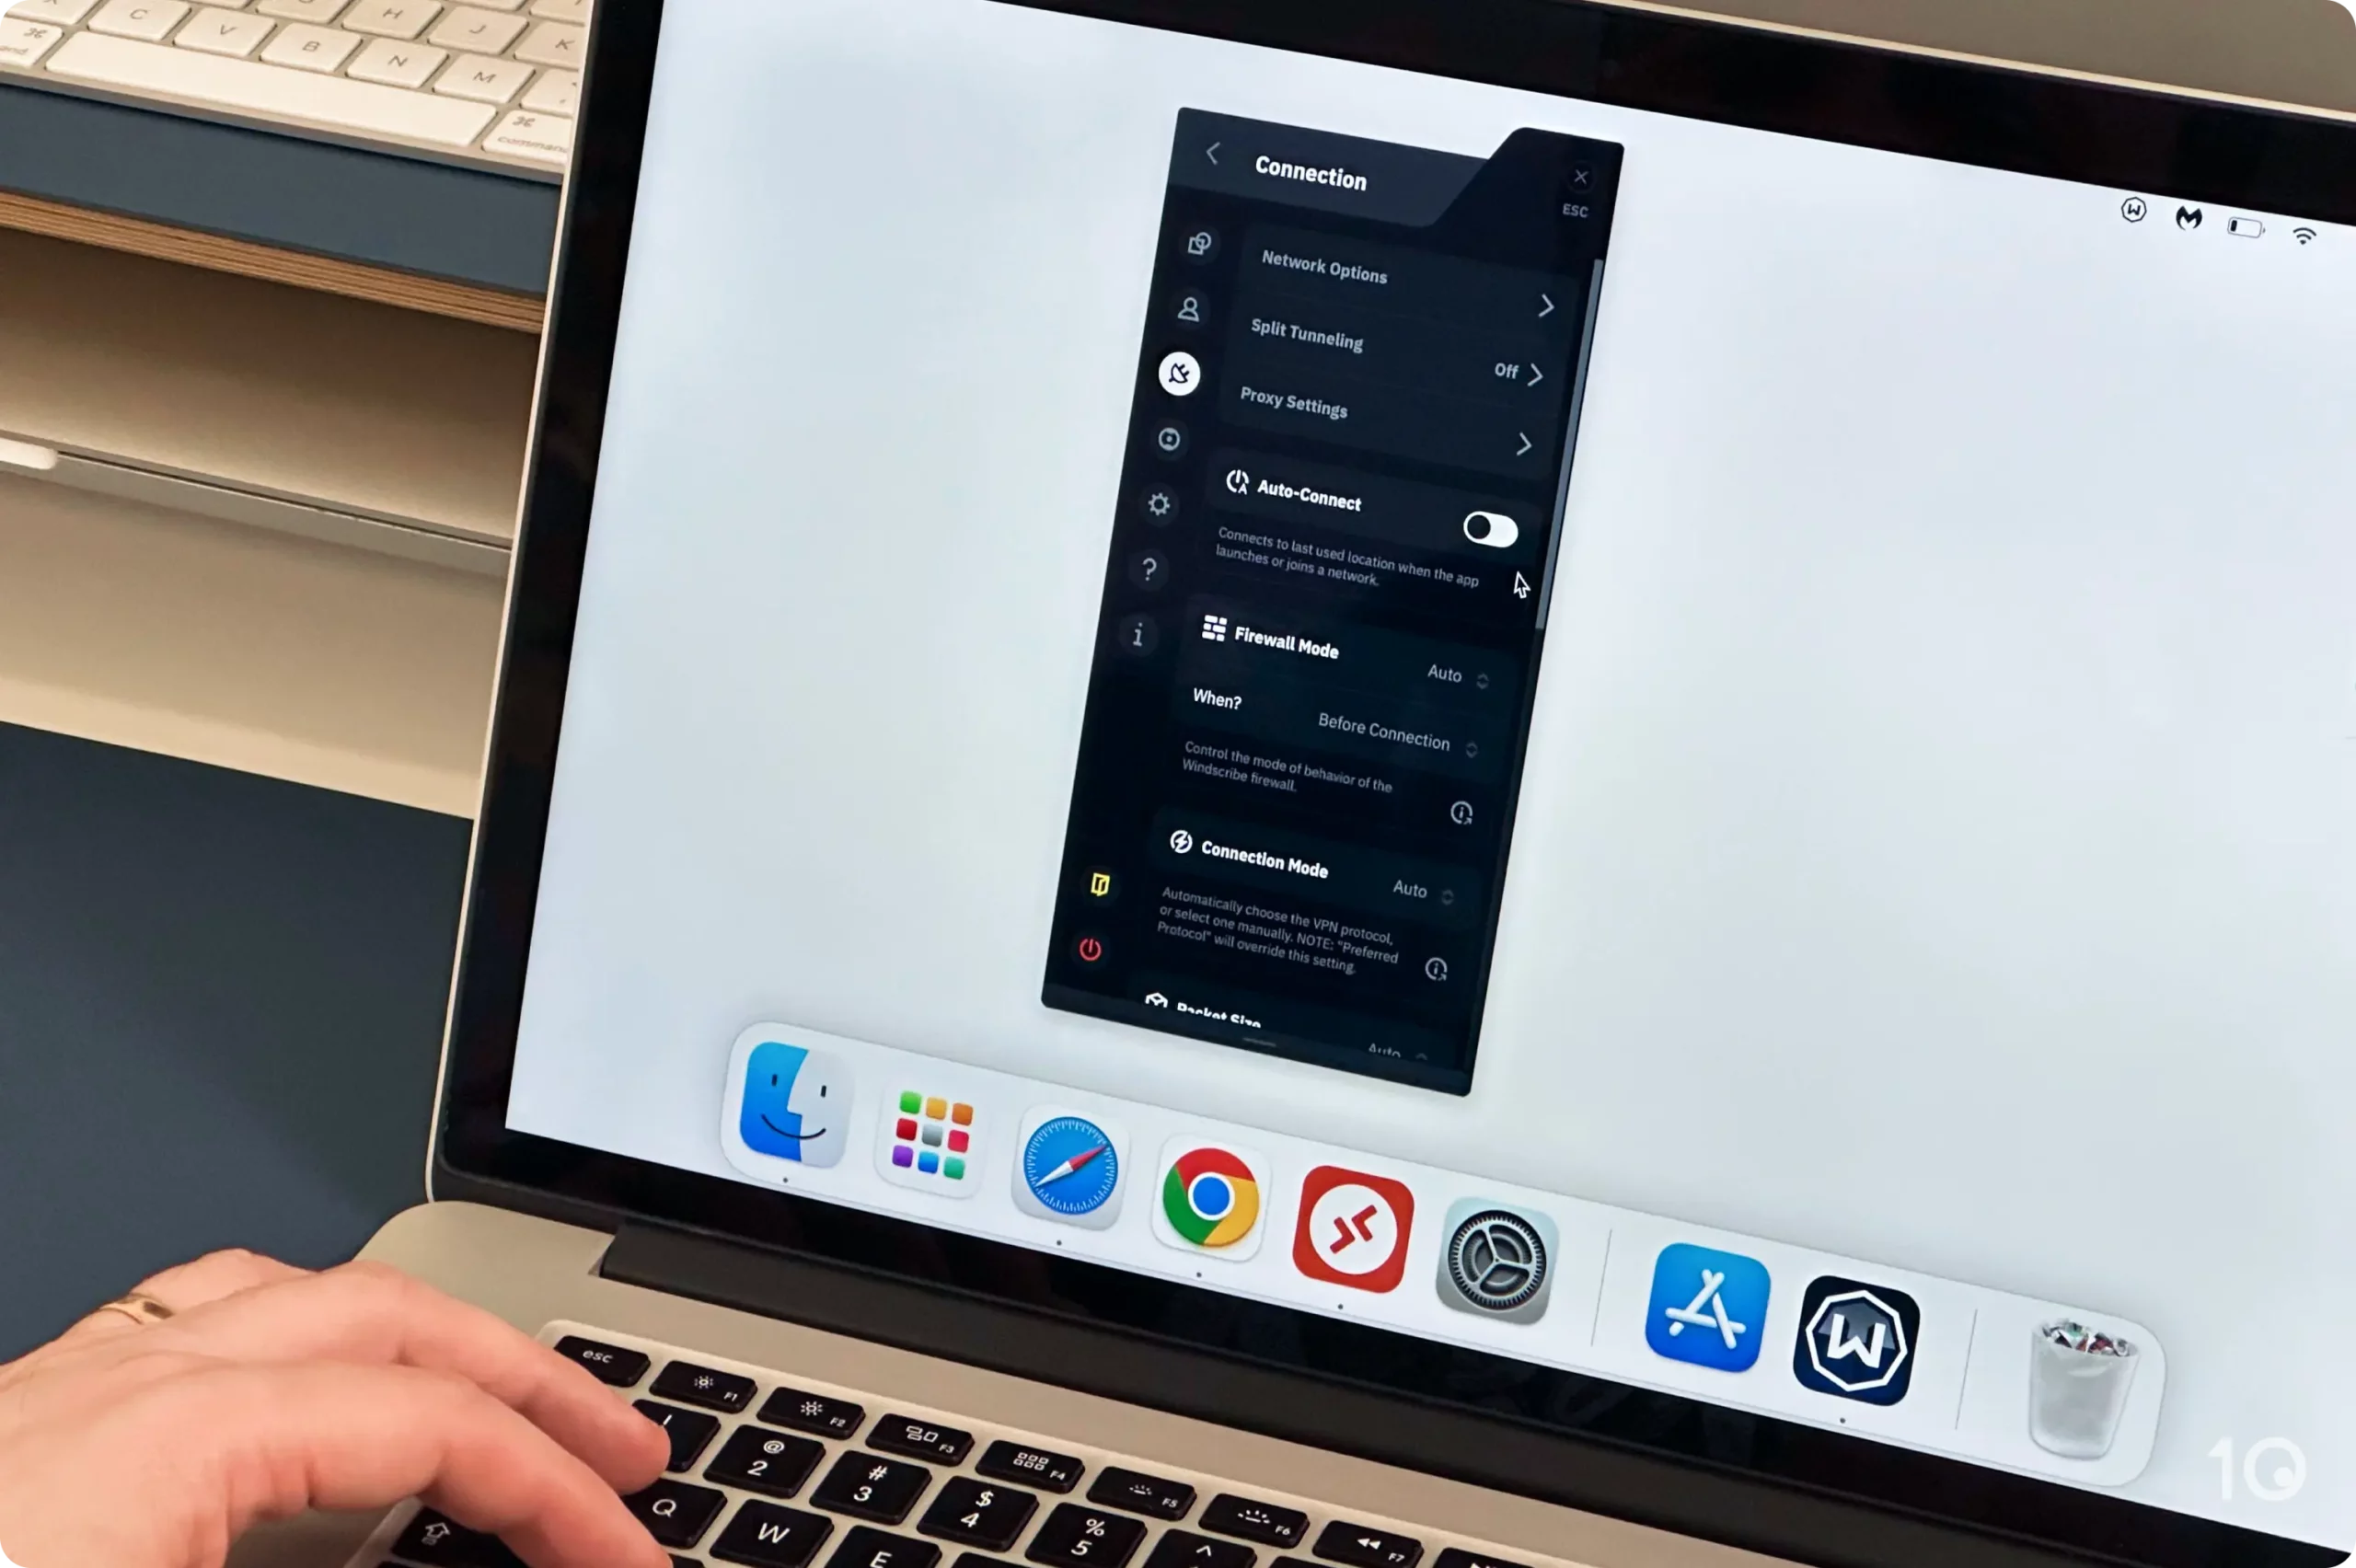Click the ESC close button on Connection panel
The height and width of the screenshot is (1568, 2356).
(1579, 177)
